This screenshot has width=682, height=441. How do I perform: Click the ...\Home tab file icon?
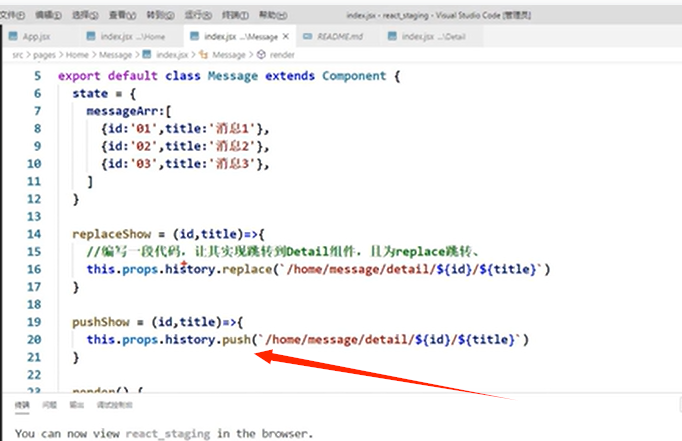coord(91,36)
